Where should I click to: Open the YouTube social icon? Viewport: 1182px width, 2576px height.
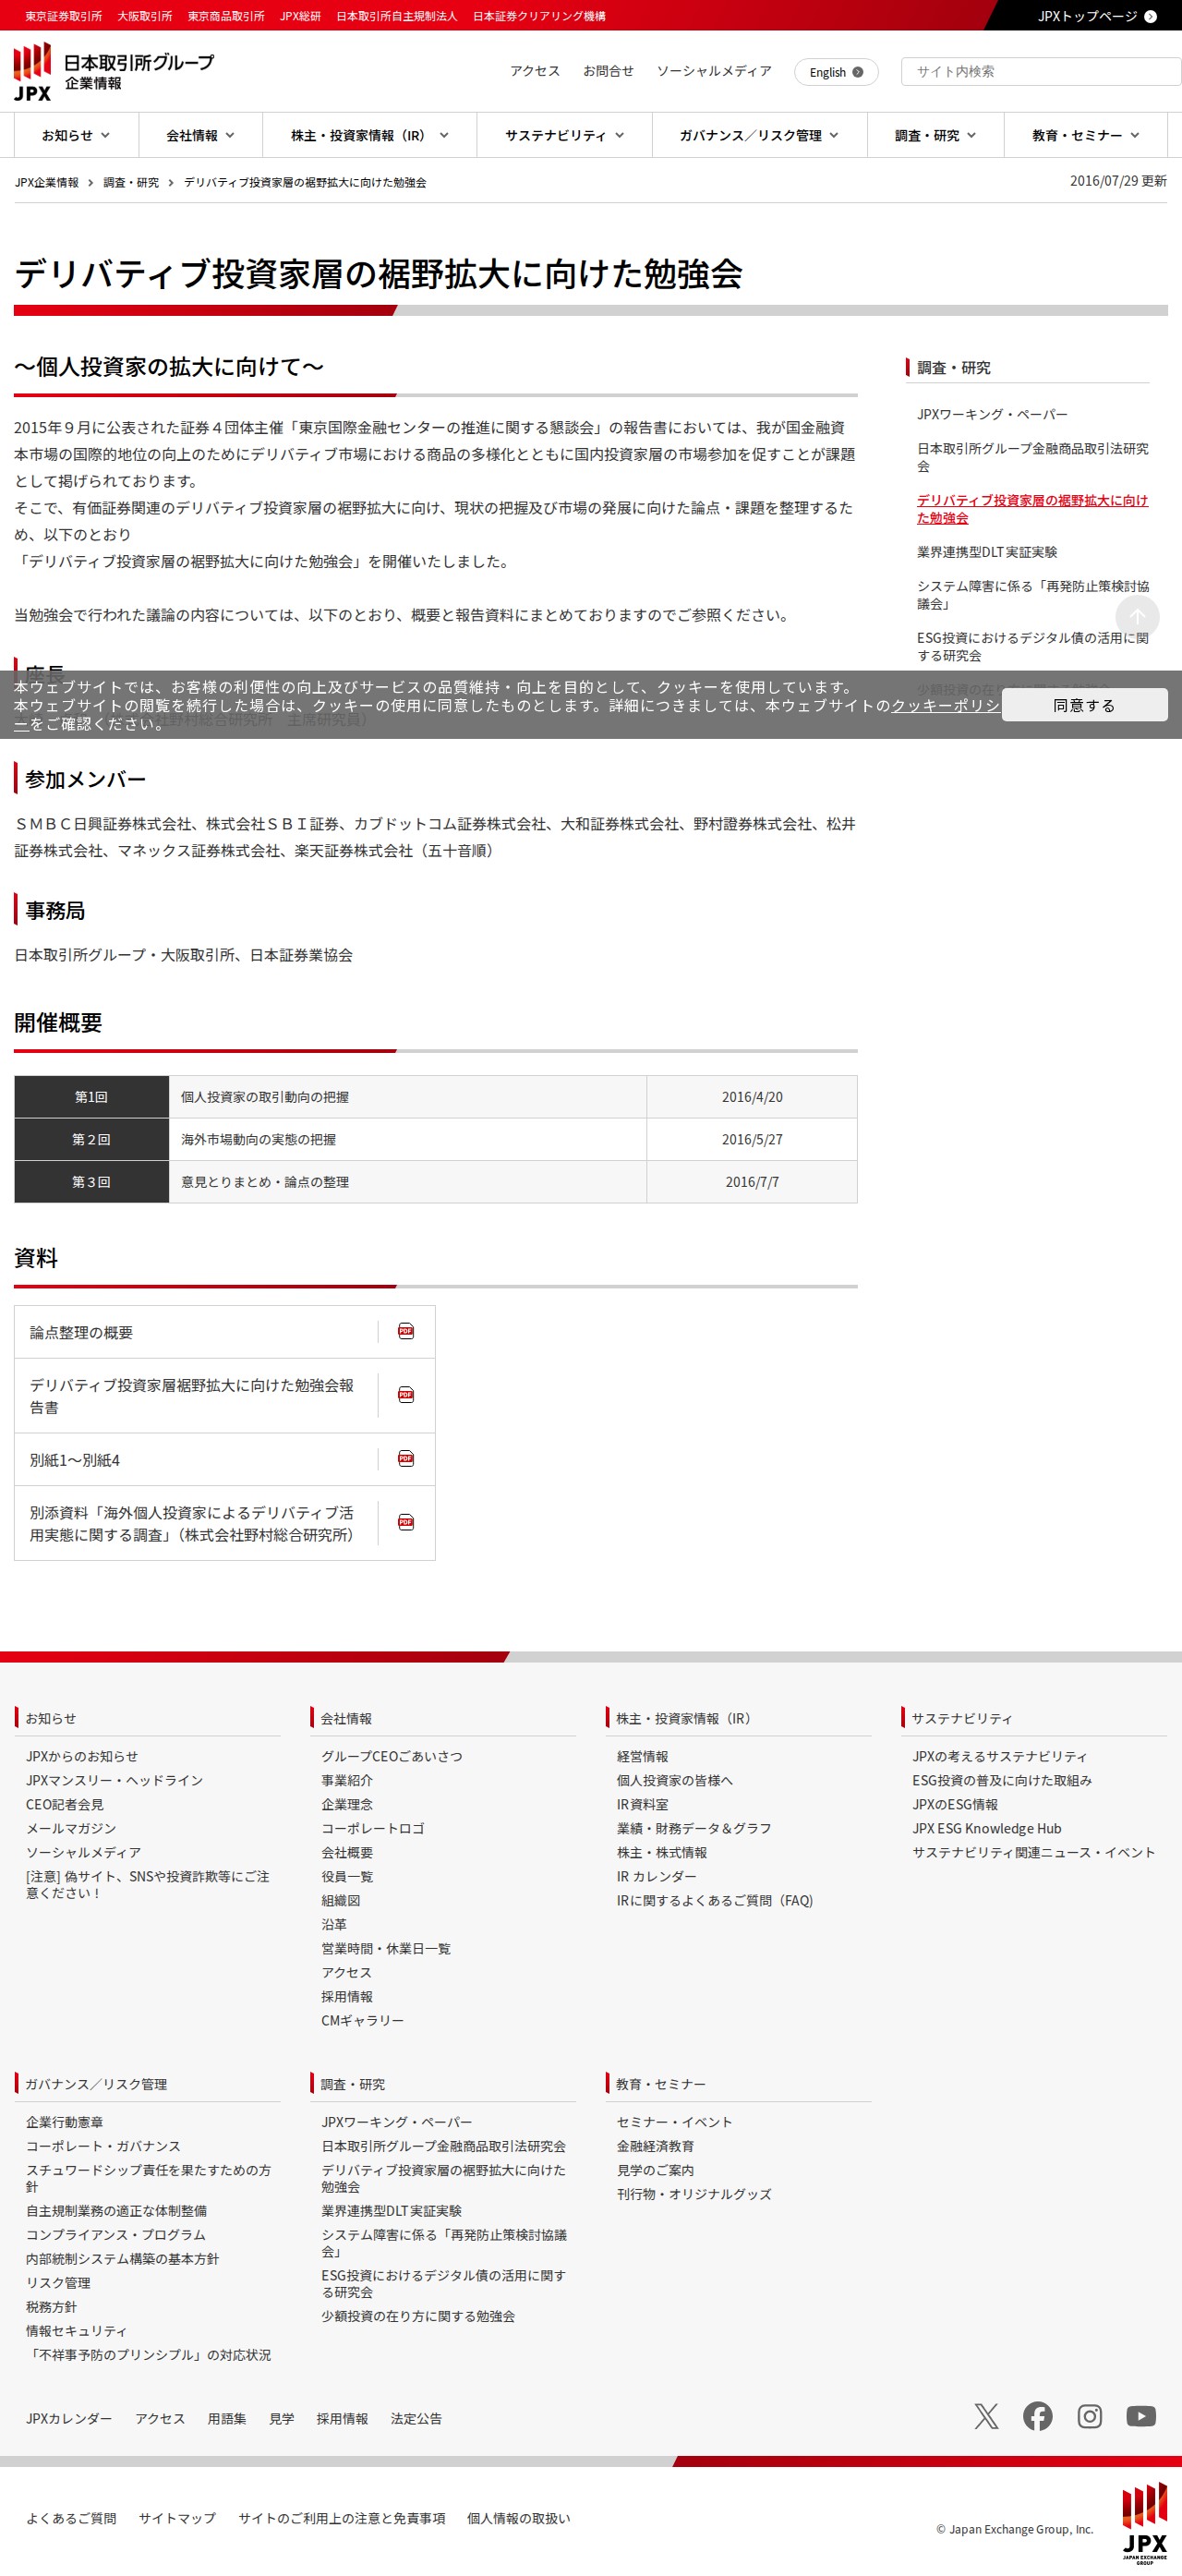1141,2416
